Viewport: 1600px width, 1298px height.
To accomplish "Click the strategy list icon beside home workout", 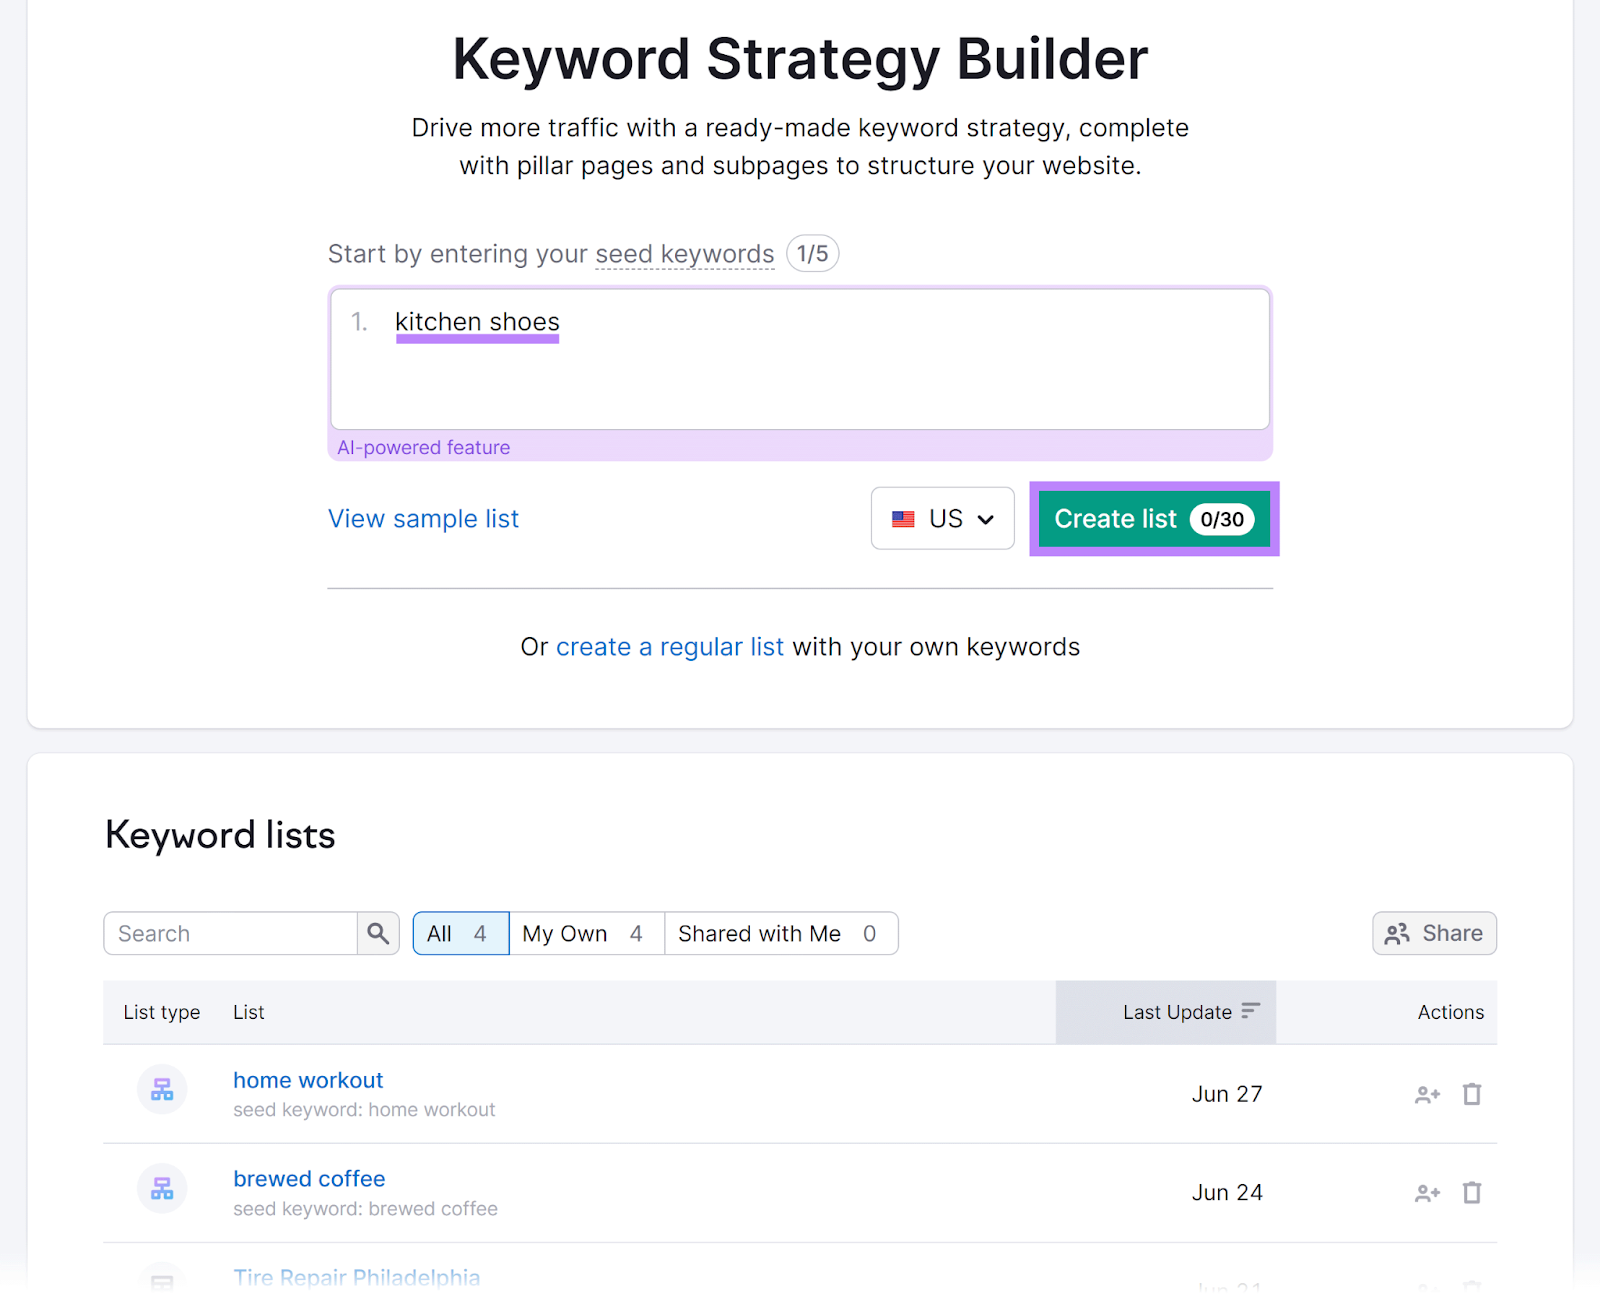I will pyautogui.click(x=161, y=1089).
